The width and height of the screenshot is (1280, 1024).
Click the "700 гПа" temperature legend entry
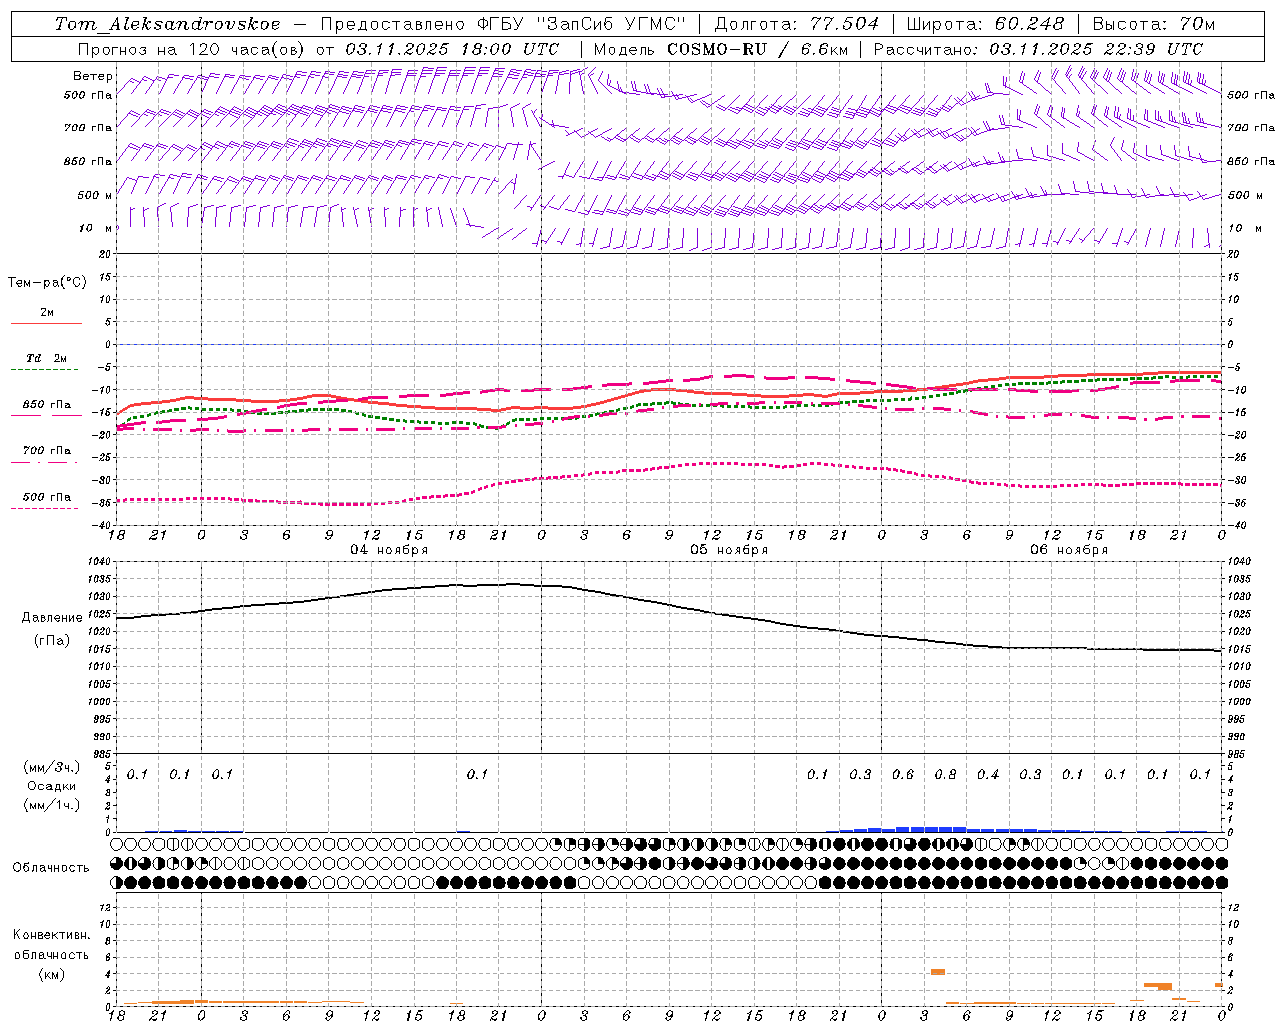pyautogui.click(x=47, y=451)
